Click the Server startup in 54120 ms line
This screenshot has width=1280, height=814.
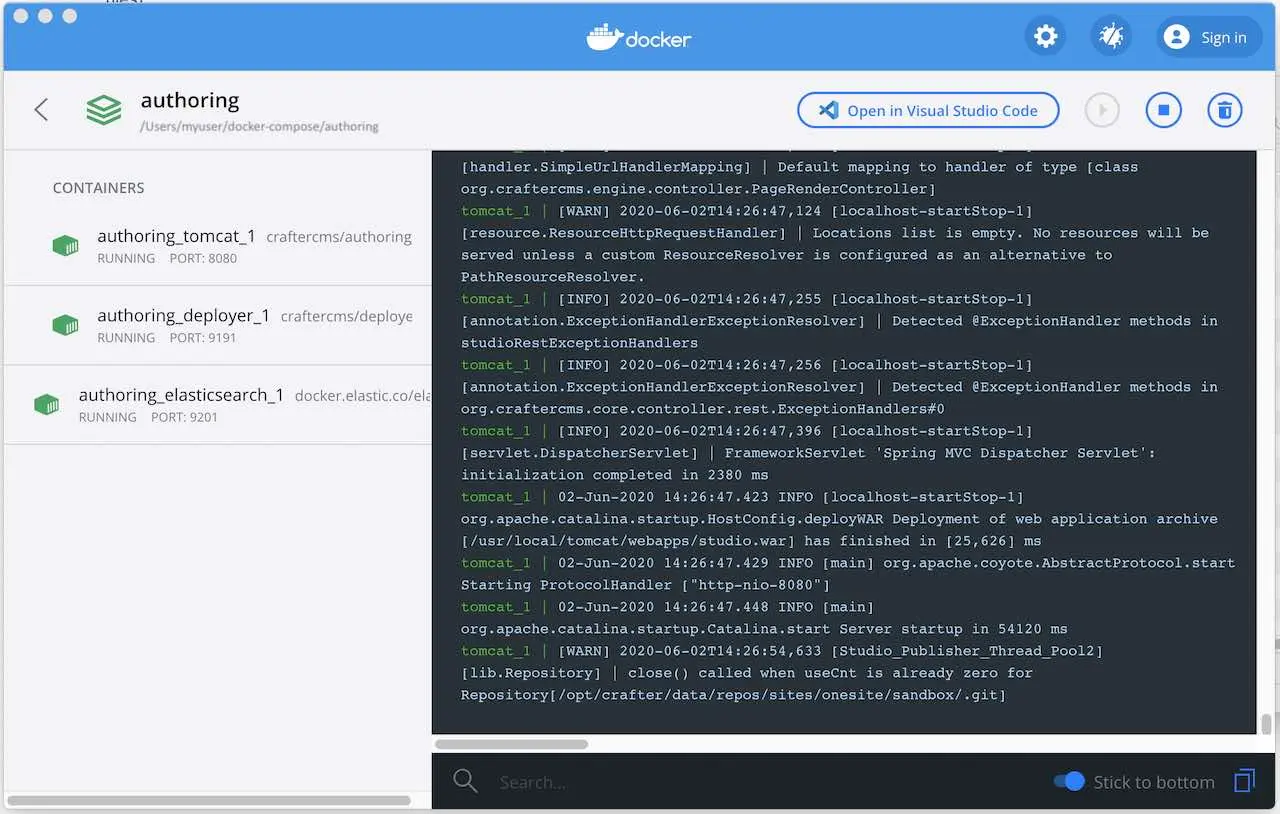coord(764,629)
